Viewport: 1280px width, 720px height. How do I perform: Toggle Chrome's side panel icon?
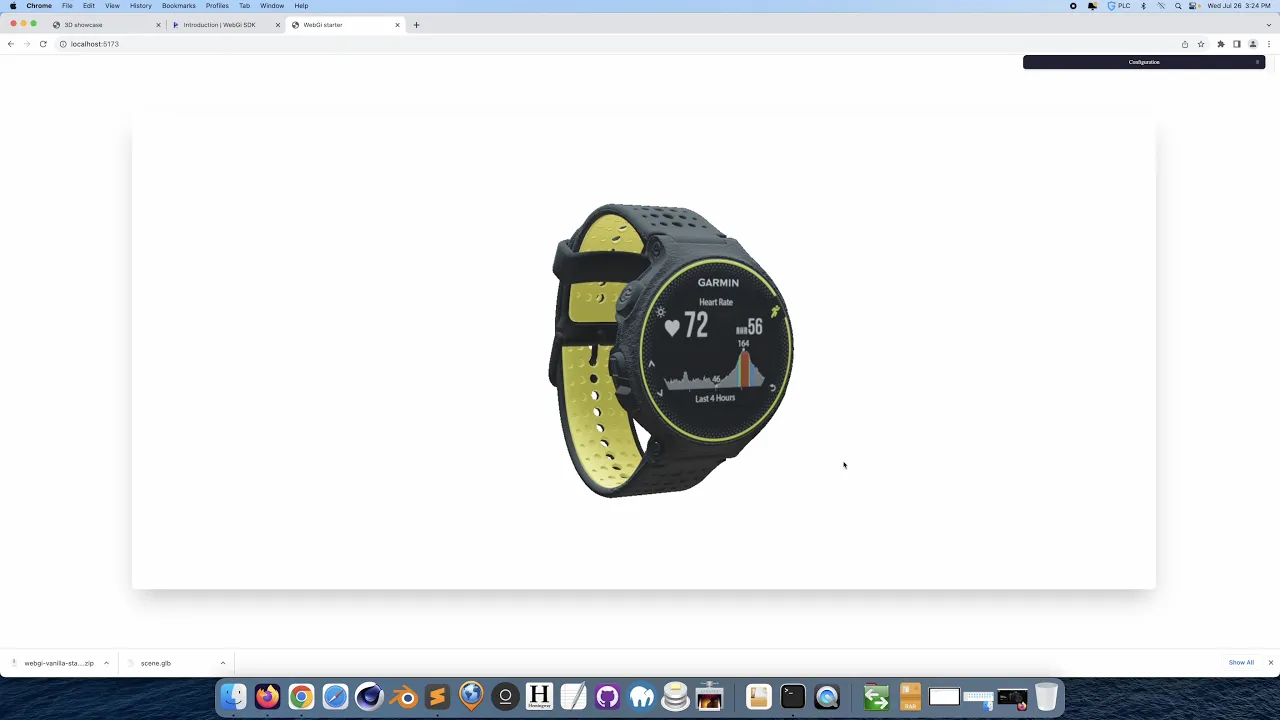(1237, 44)
